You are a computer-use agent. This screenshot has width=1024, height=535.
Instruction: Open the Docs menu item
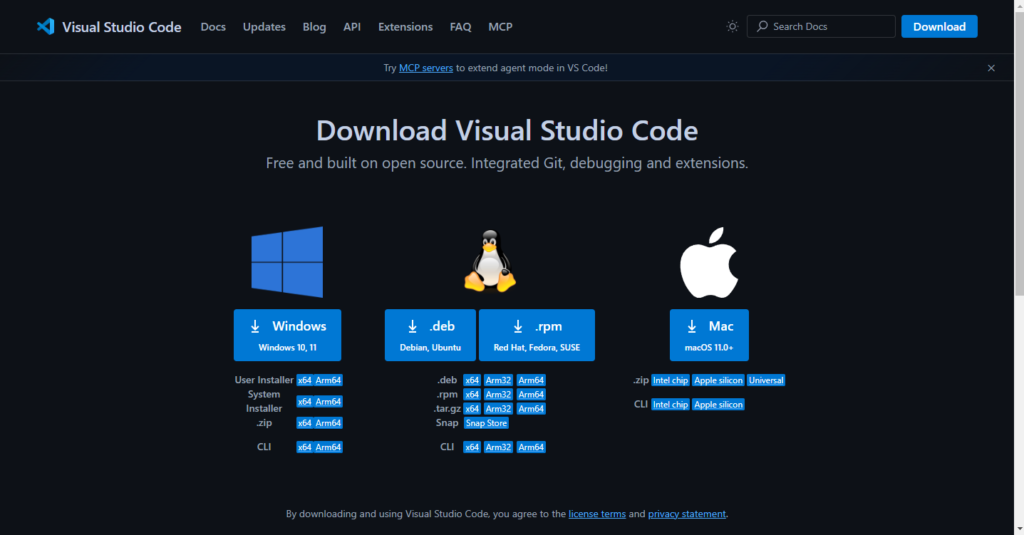[x=213, y=27]
